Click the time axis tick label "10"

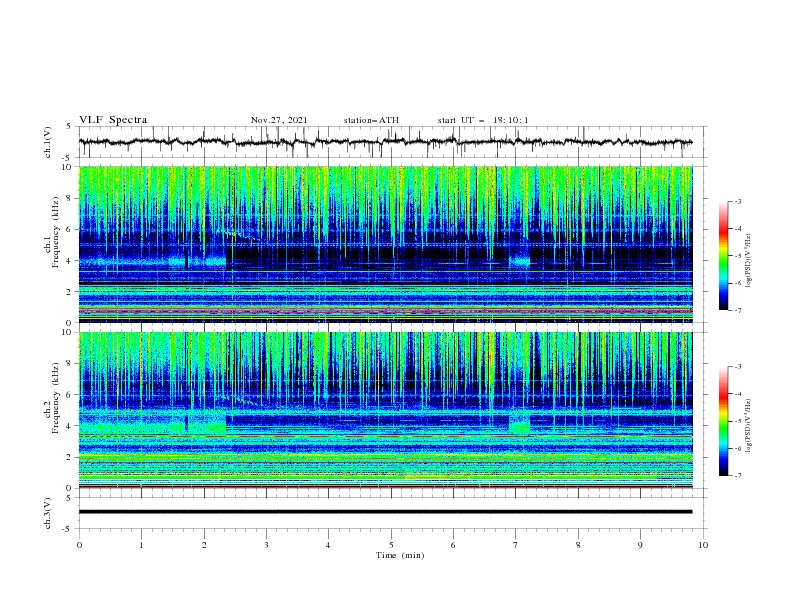703,545
